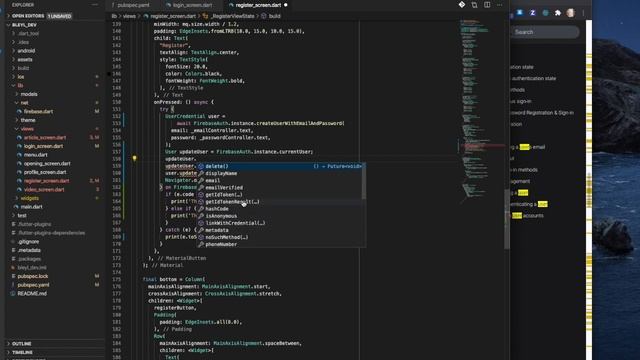Screen dimensions: 640x360
Task: Open the editor More Actions ellipsis
Action: pyautogui.click(x=500, y=5)
